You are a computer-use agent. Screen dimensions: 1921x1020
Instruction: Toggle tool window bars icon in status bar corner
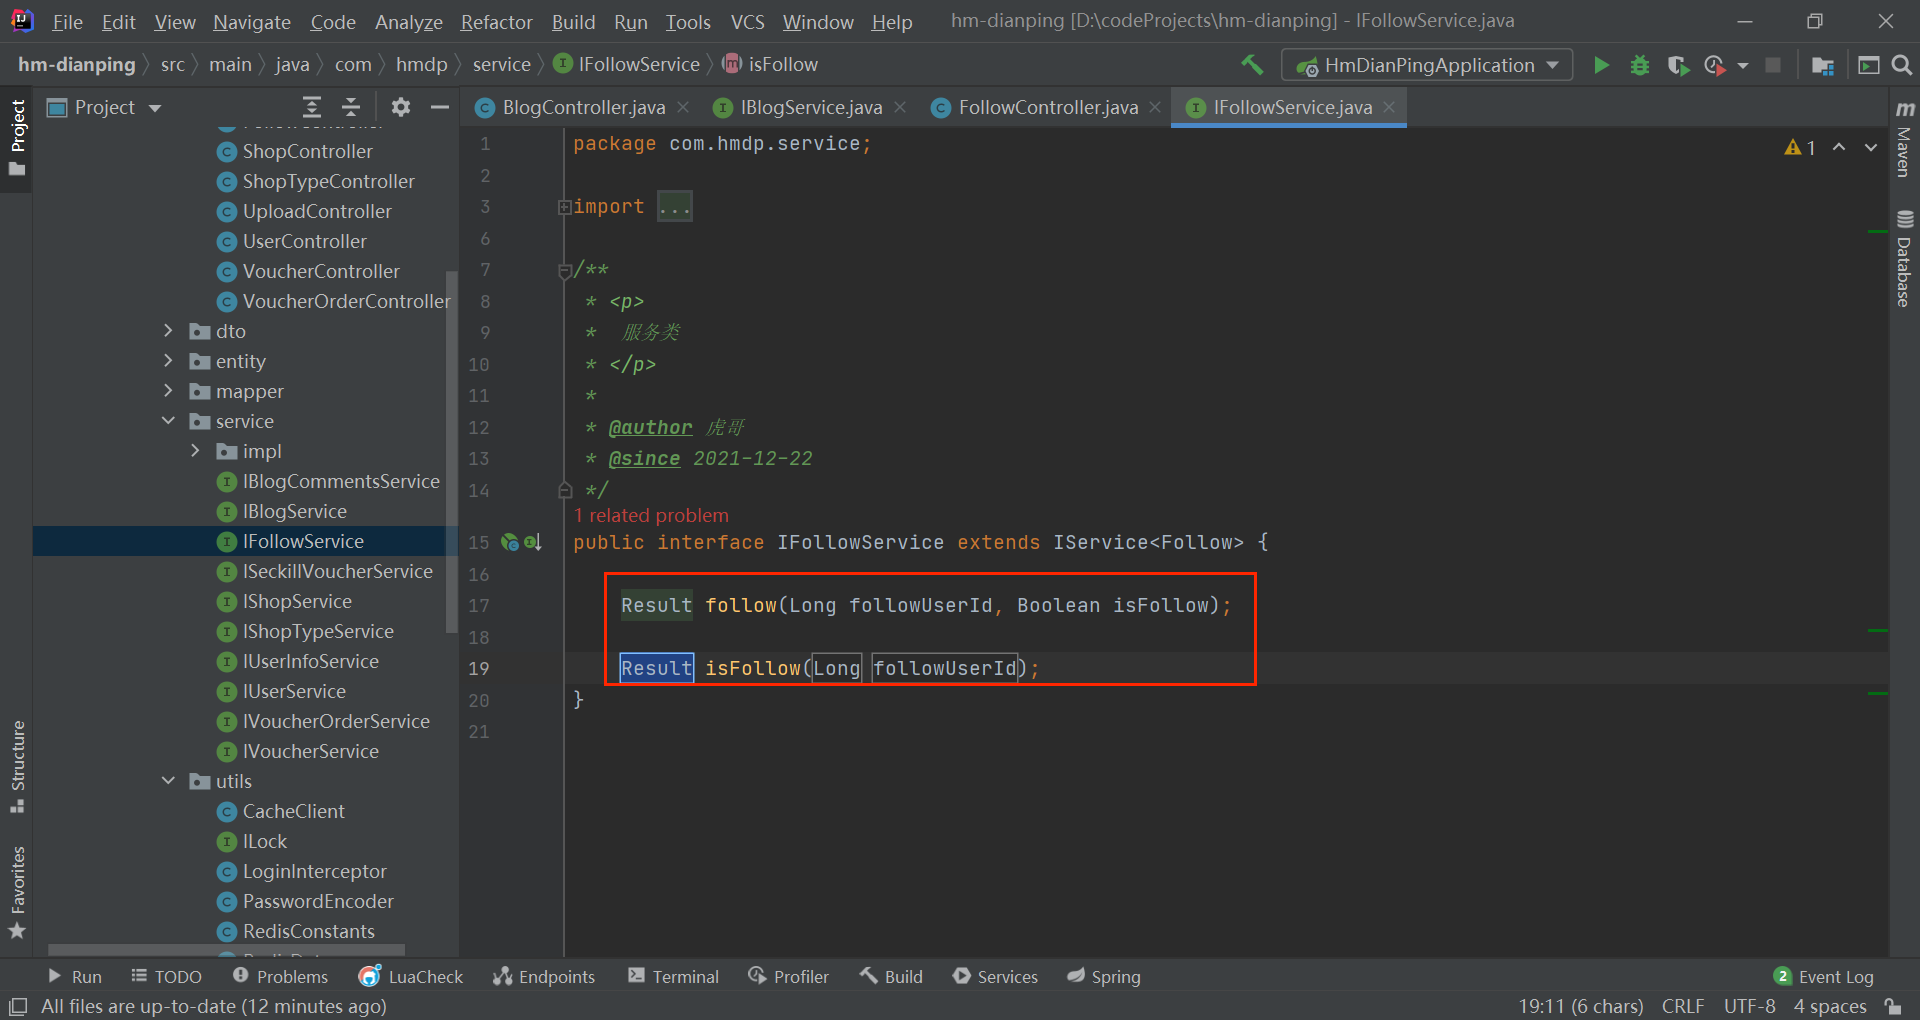pos(17,1006)
